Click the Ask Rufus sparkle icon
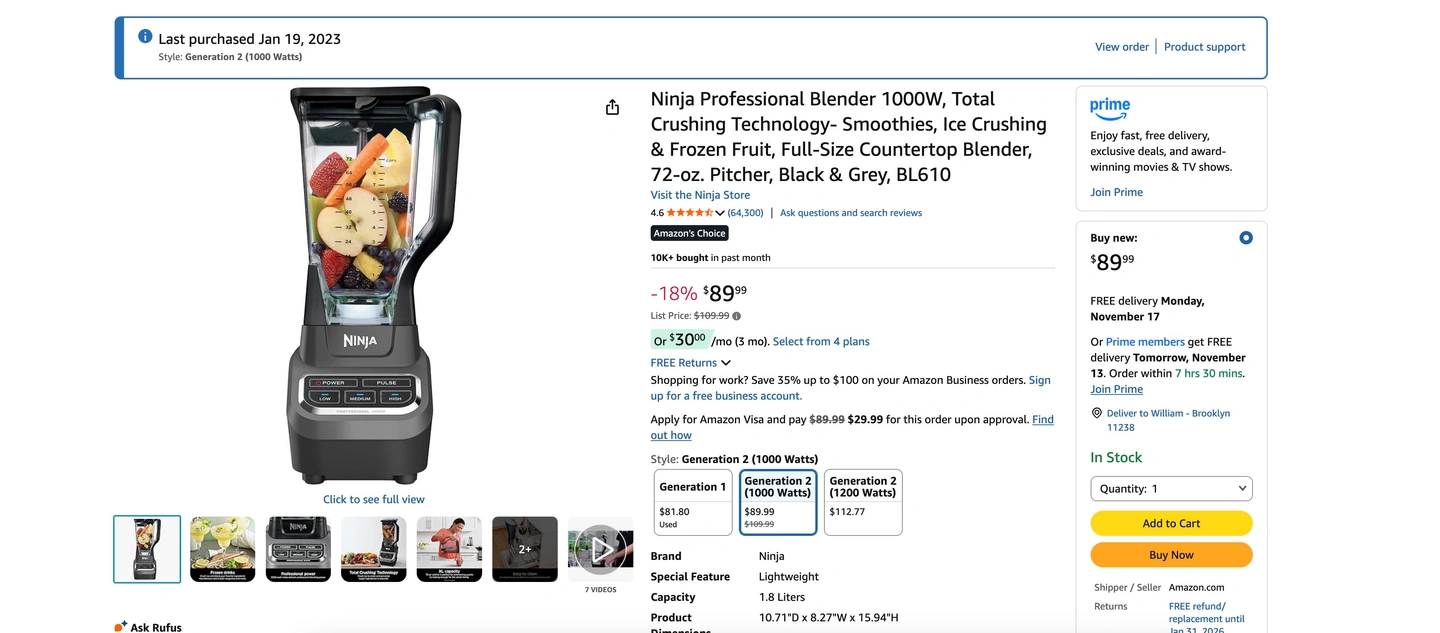This screenshot has width=1440, height=633. point(120,626)
